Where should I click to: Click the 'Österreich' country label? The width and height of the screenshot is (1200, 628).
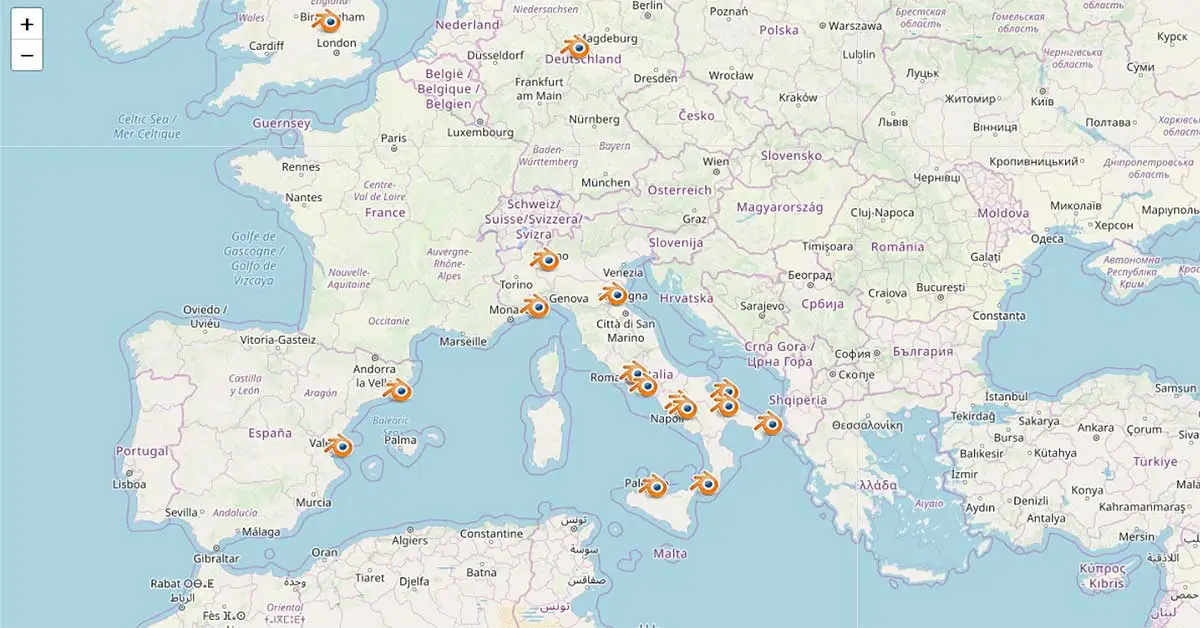click(679, 190)
